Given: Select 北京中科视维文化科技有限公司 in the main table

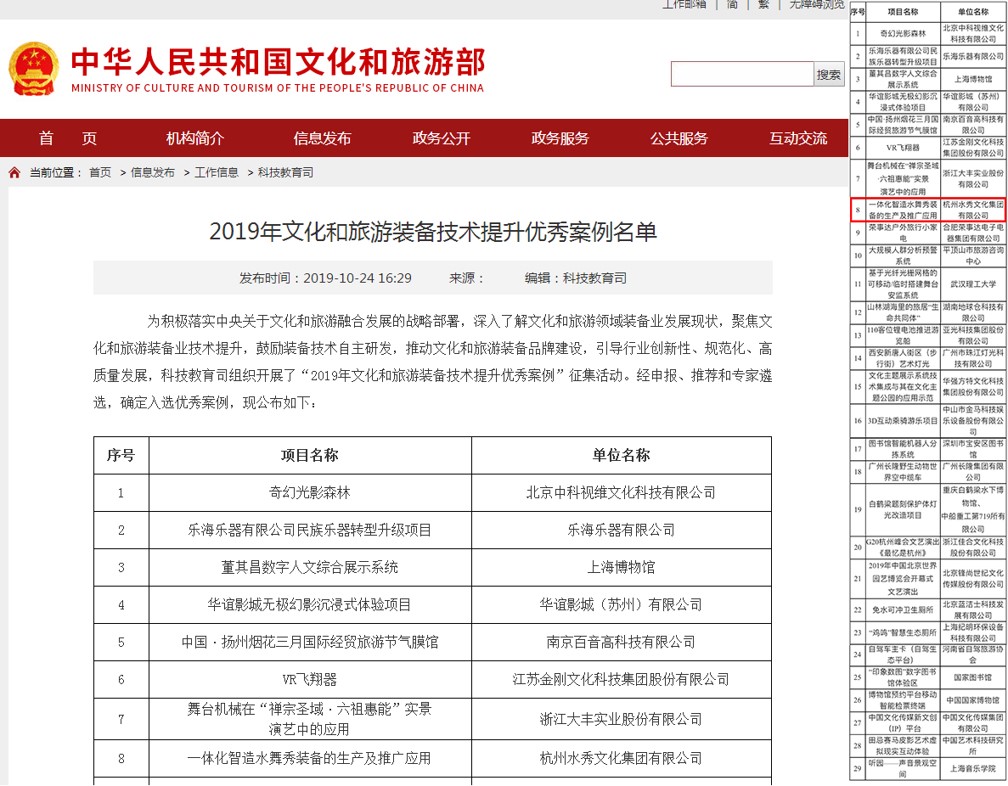Looking at the screenshot, I should point(621,493).
